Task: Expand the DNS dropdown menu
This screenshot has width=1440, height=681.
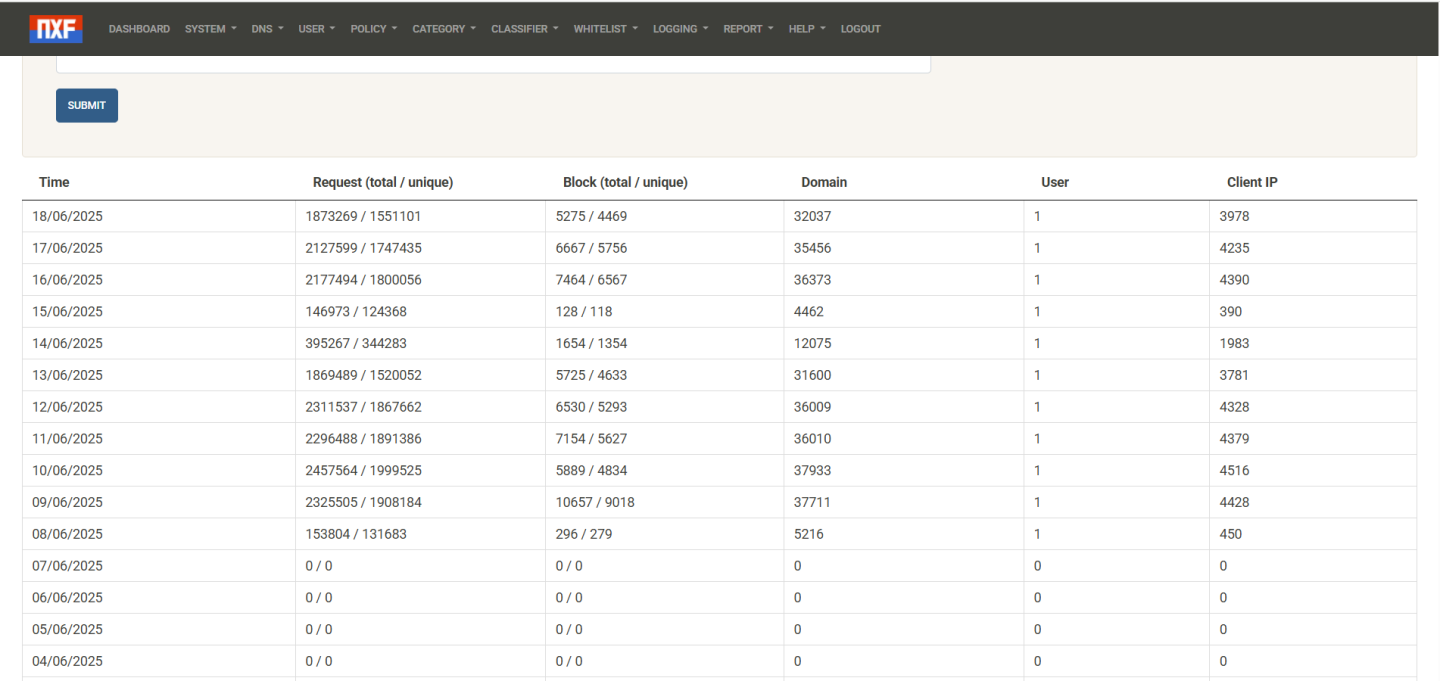Action: click(267, 29)
